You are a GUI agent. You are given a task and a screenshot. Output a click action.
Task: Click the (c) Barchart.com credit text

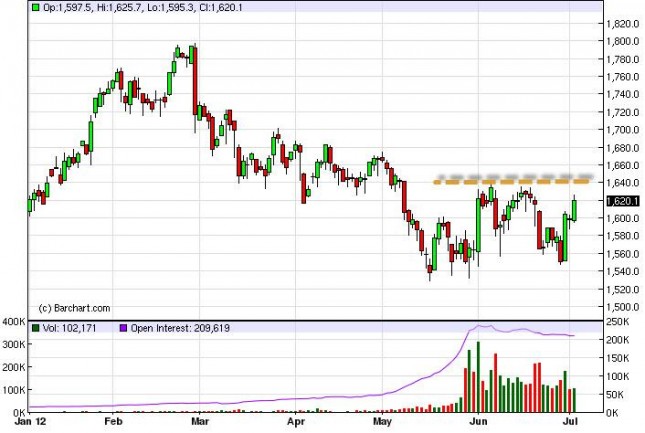(74, 308)
